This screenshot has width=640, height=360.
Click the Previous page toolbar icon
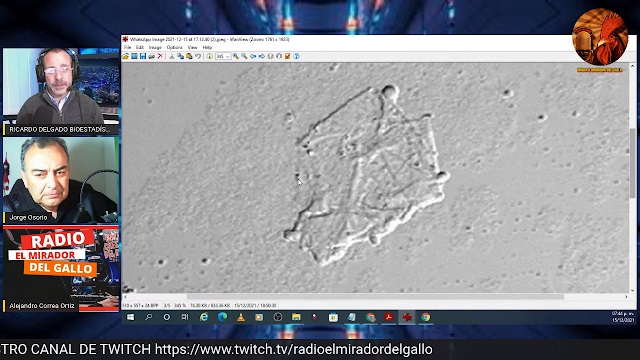[270, 56]
